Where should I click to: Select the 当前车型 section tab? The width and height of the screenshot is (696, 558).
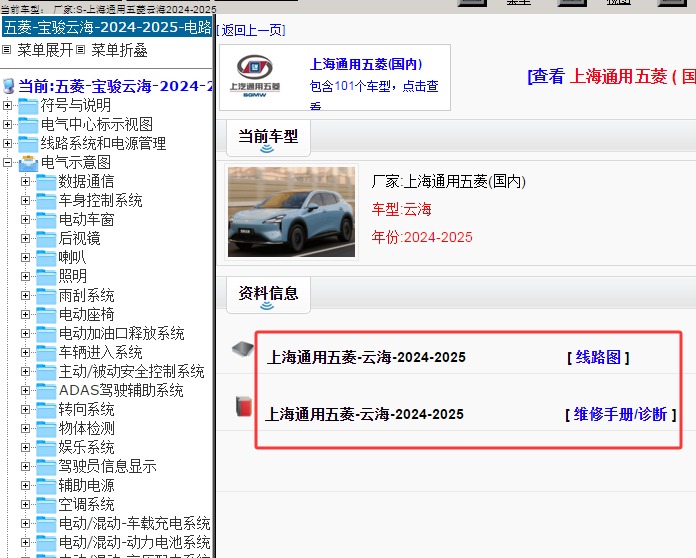pyautogui.click(x=268, y=138)
